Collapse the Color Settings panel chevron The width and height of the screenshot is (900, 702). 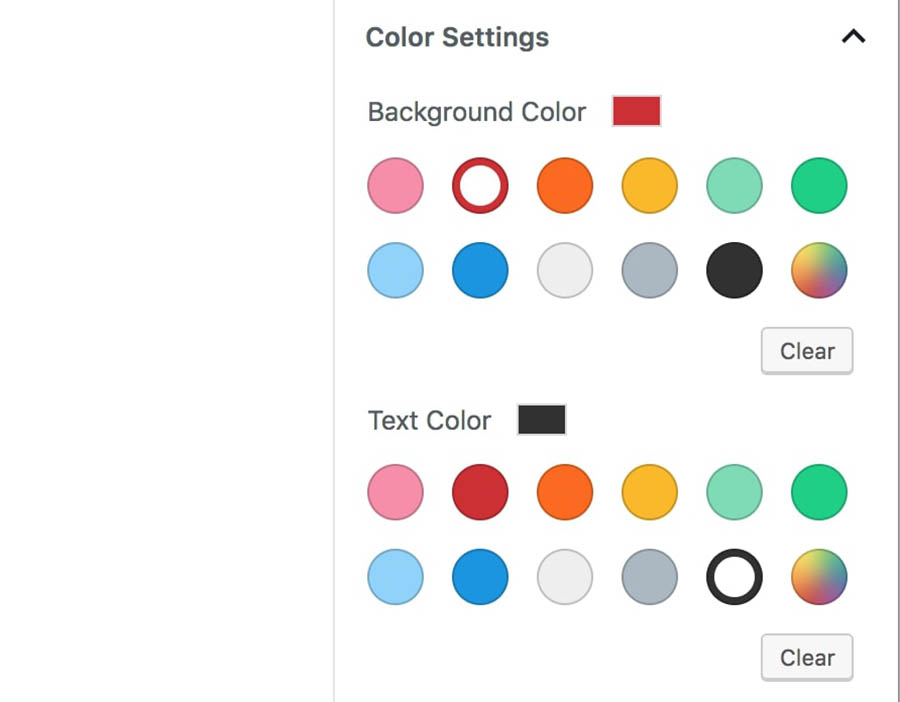tap(853, 37)
